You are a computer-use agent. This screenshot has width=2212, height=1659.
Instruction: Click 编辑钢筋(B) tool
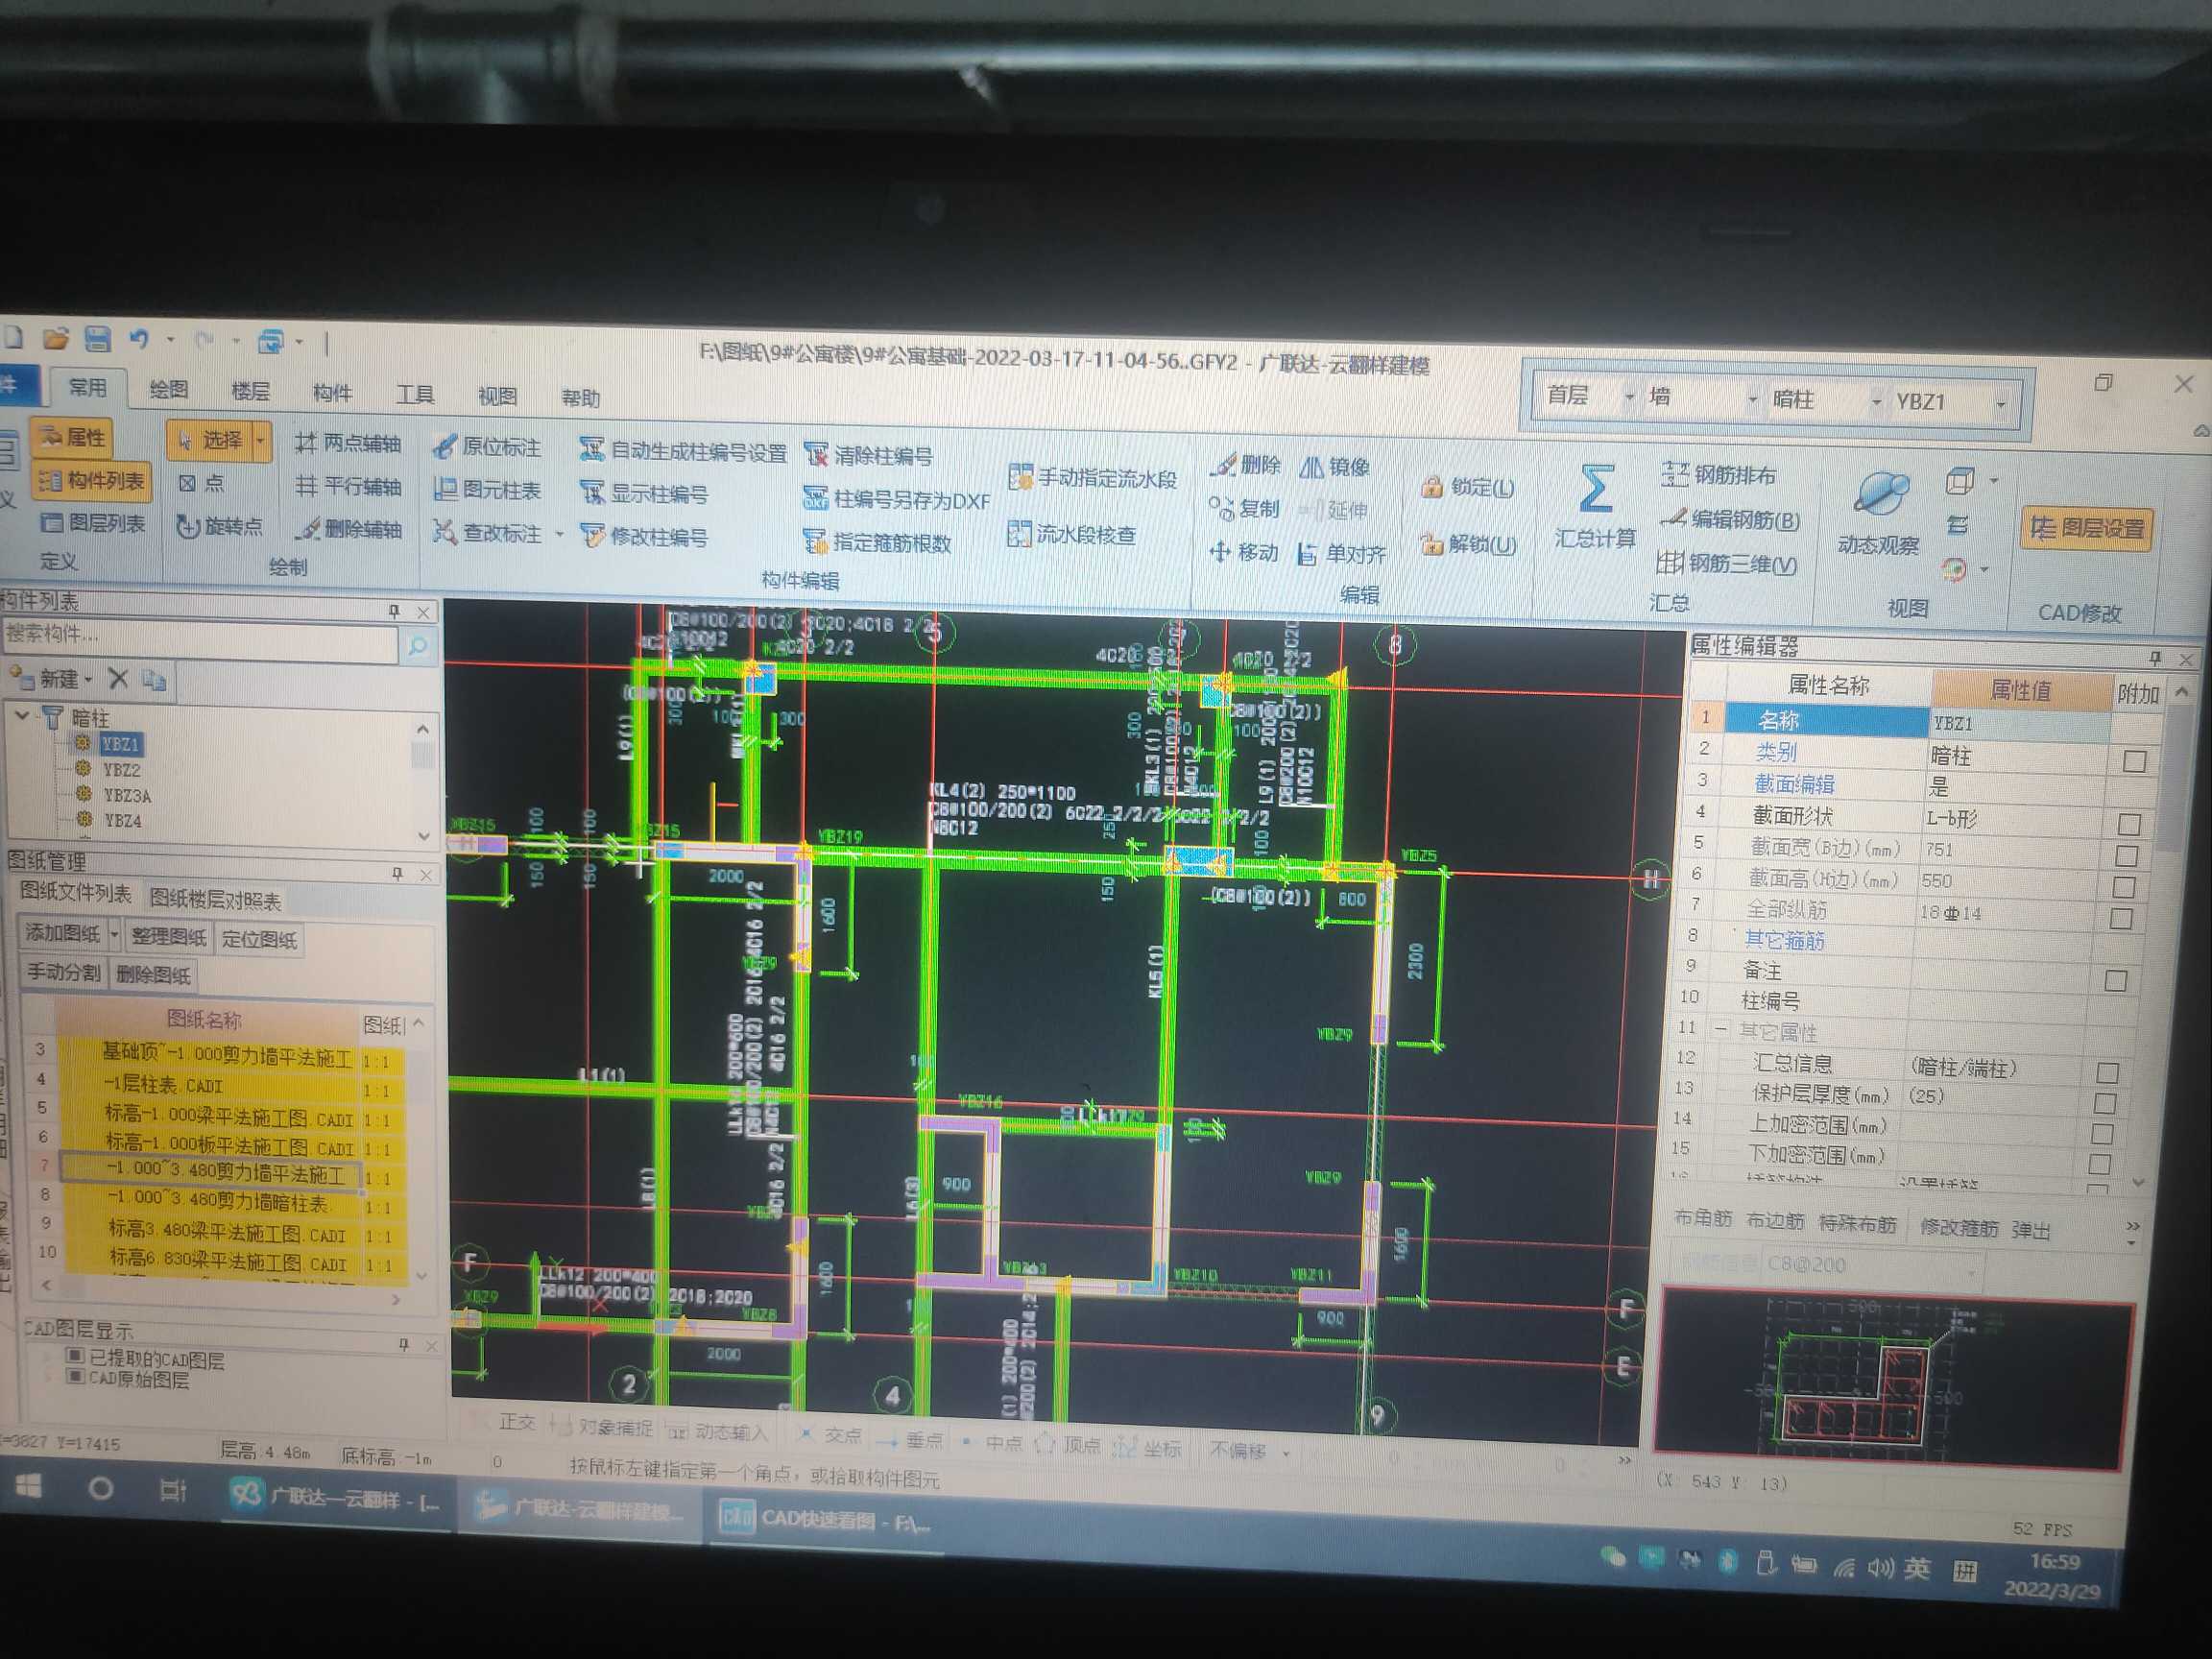tap(1730, 520)
